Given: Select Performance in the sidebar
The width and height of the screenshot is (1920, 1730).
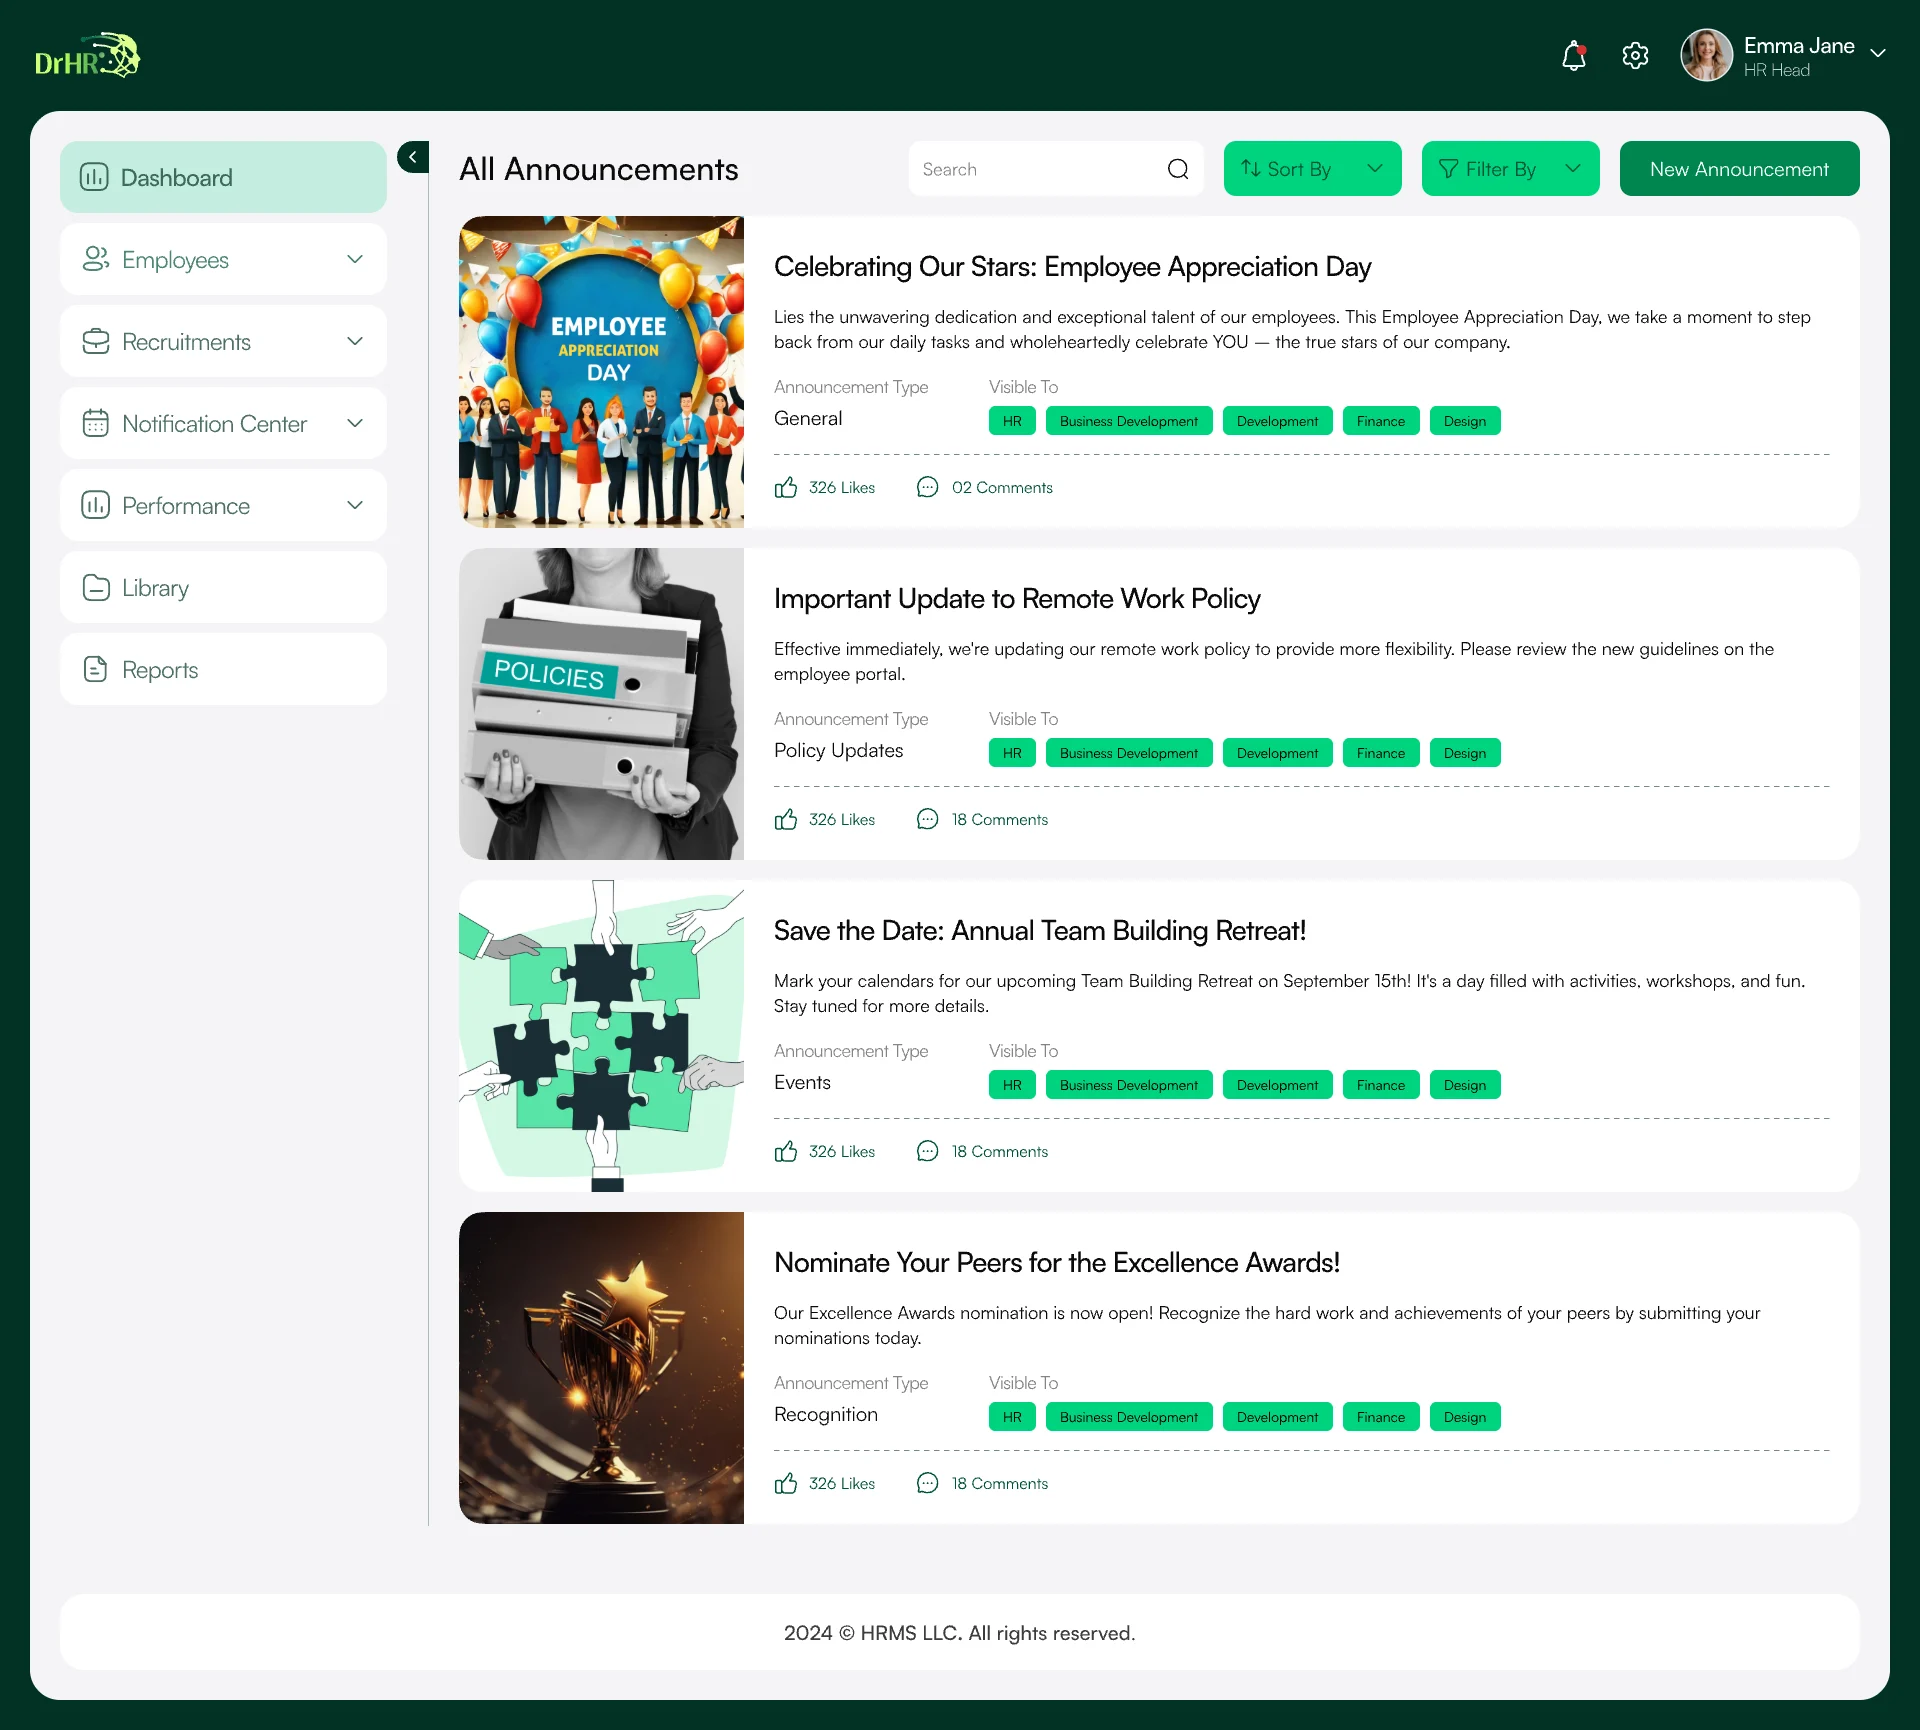Looking at the screenshot, I should pyautogui.click(x=223, y=505).
